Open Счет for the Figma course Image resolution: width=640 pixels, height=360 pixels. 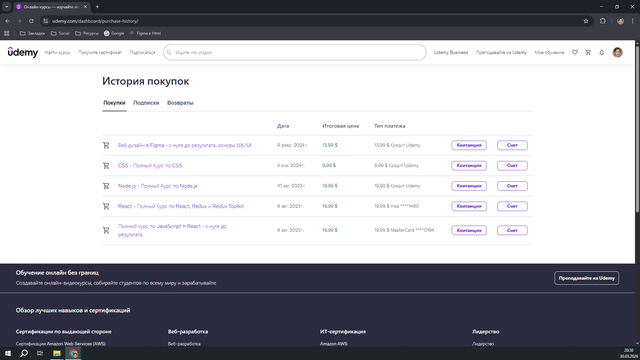click(512, 145)
